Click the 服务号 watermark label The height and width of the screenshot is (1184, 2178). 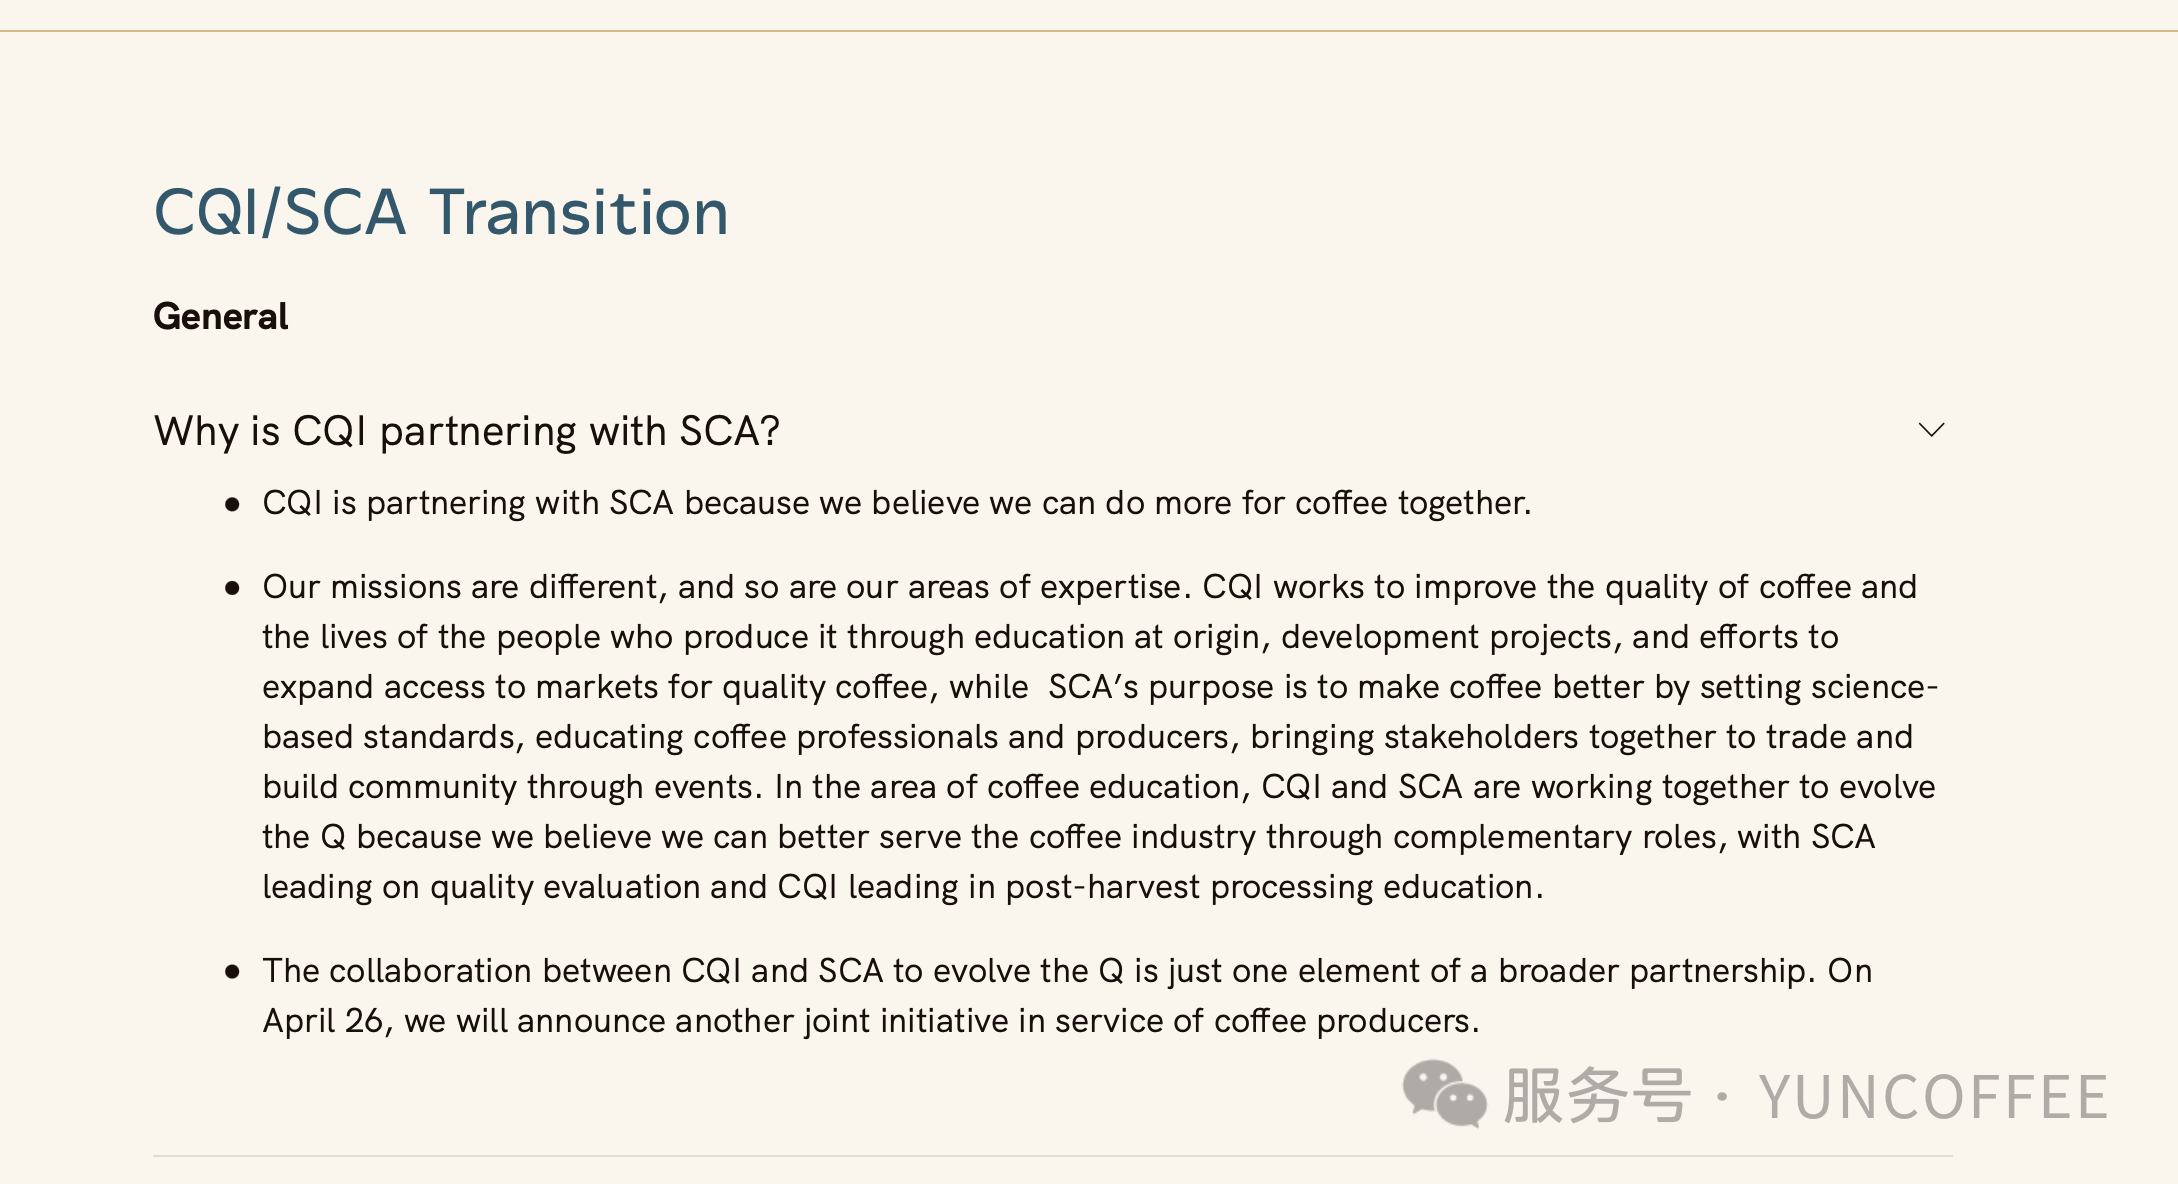1596,1096
